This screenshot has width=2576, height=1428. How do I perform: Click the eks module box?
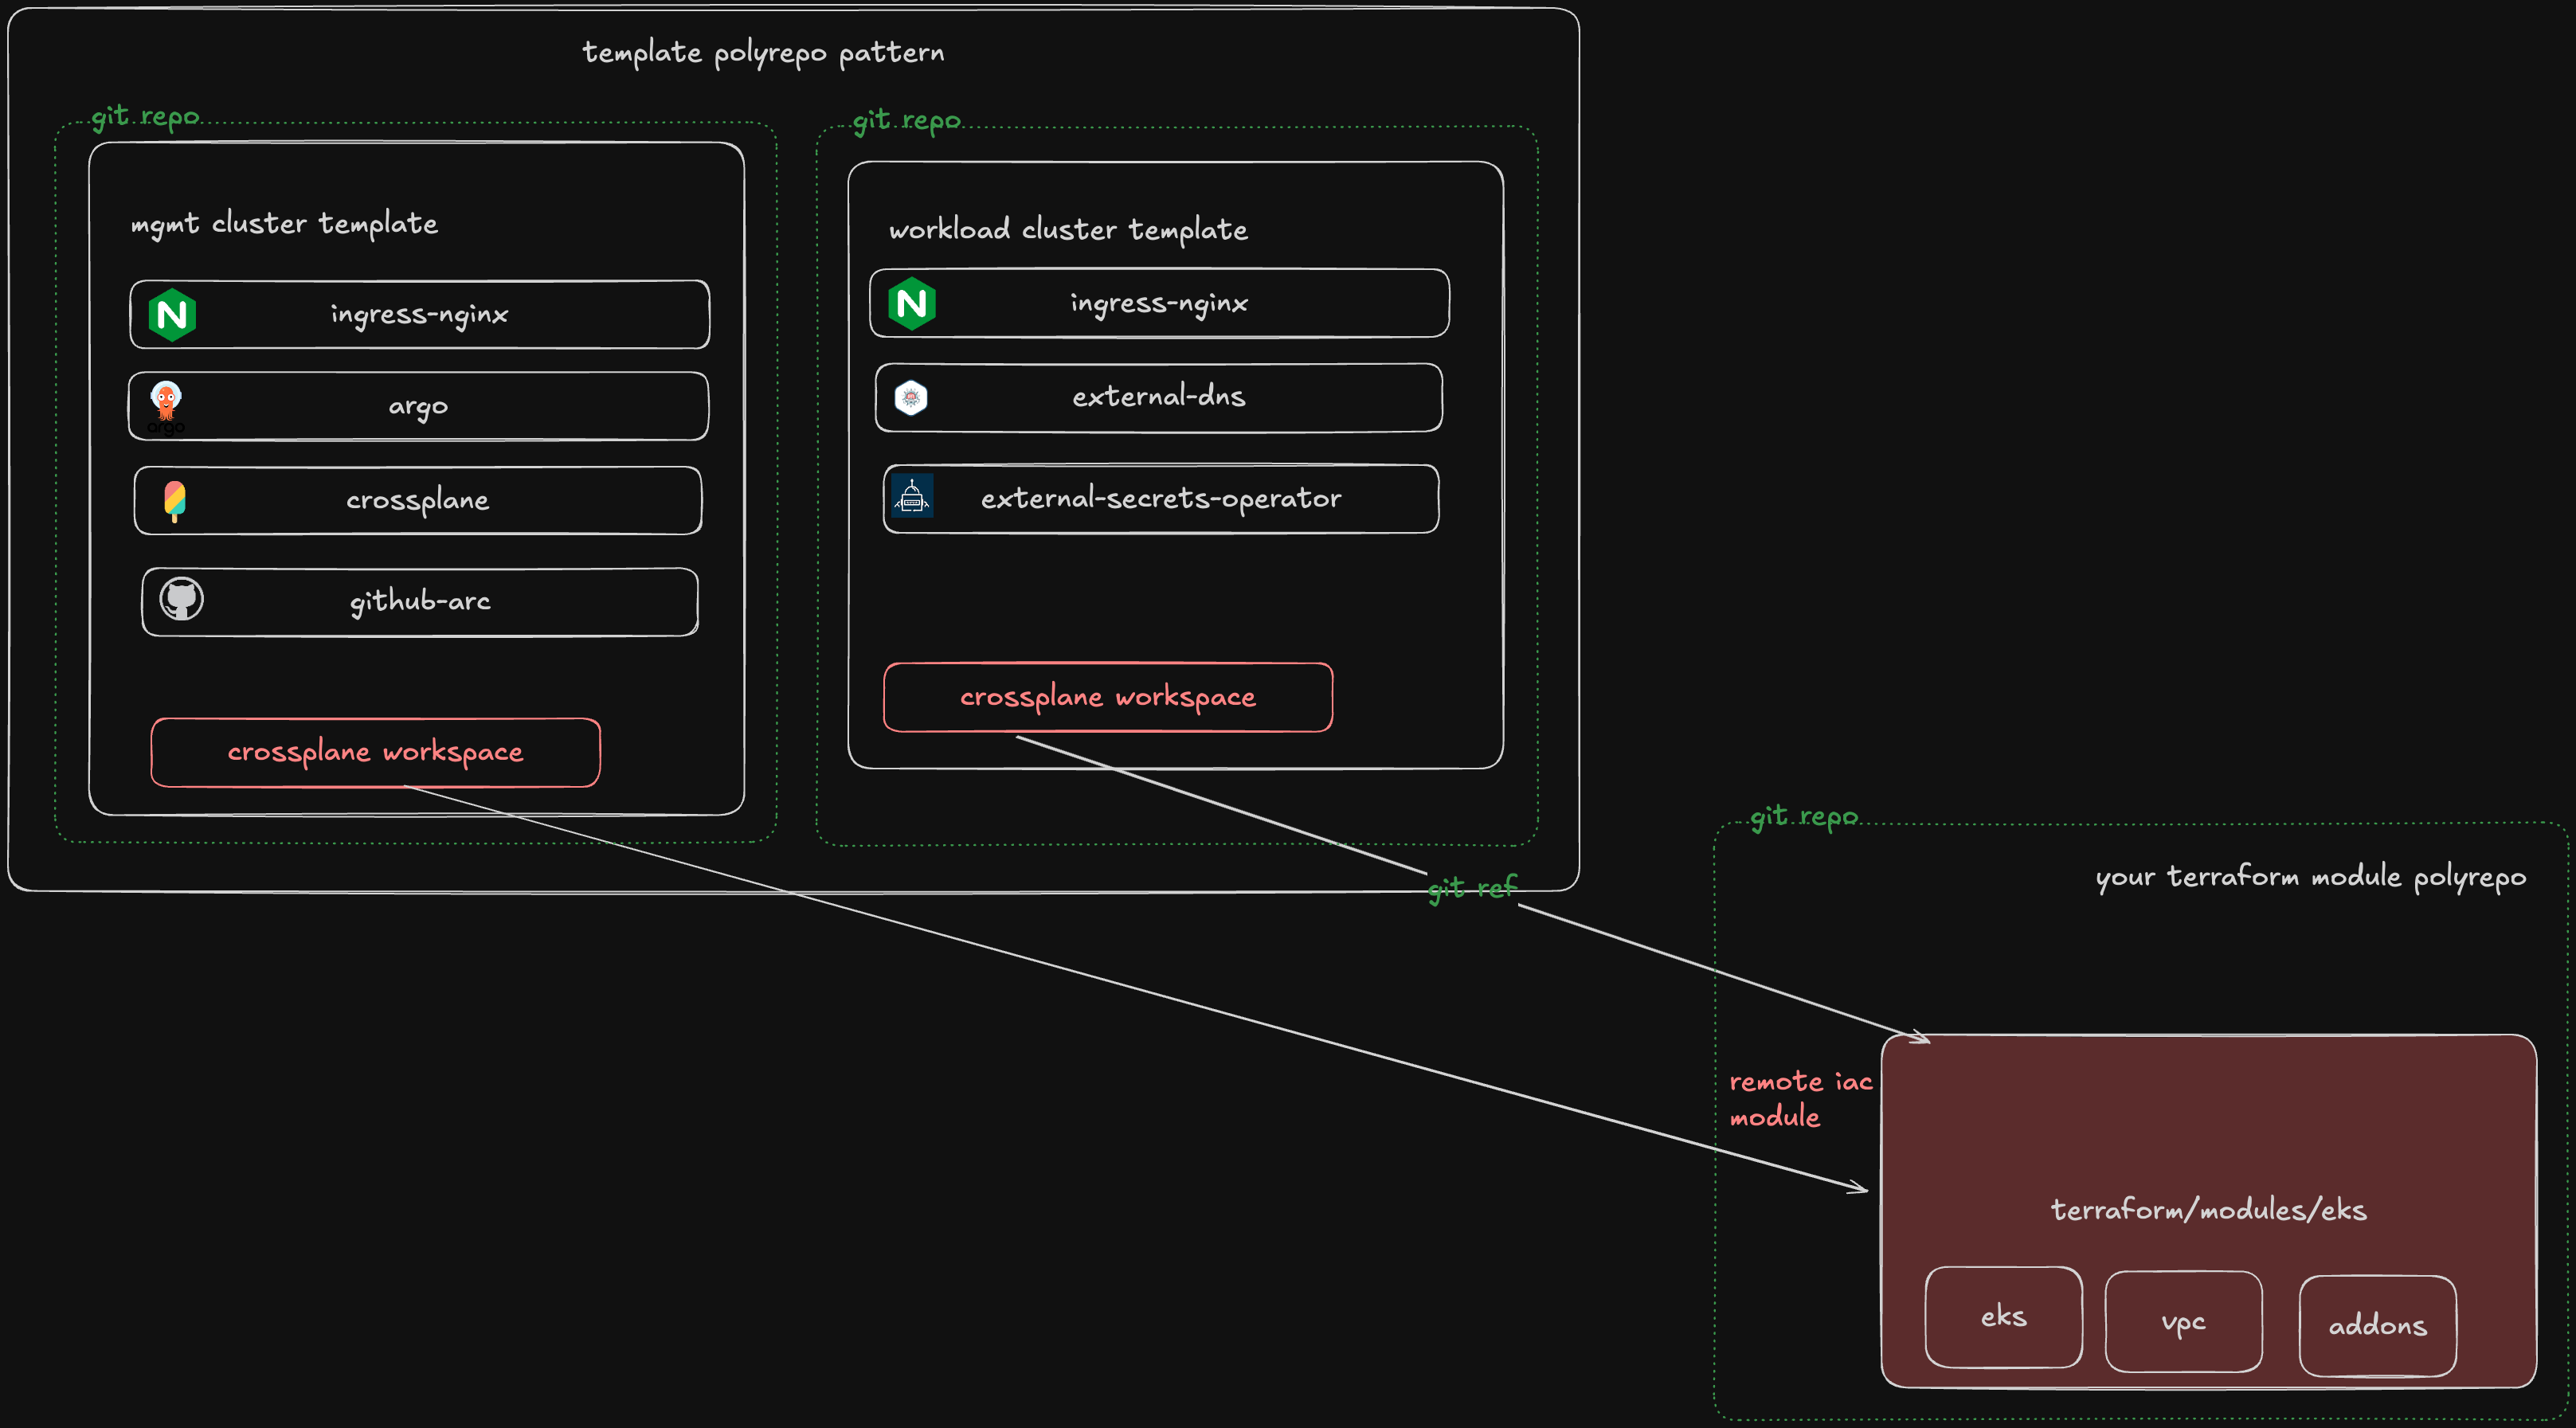2003,1316
